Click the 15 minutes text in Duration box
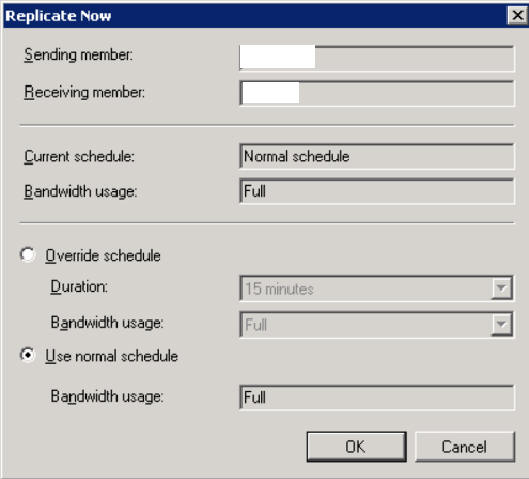The height and width of the screenshot is (479, 529). [x=279, y=289]
